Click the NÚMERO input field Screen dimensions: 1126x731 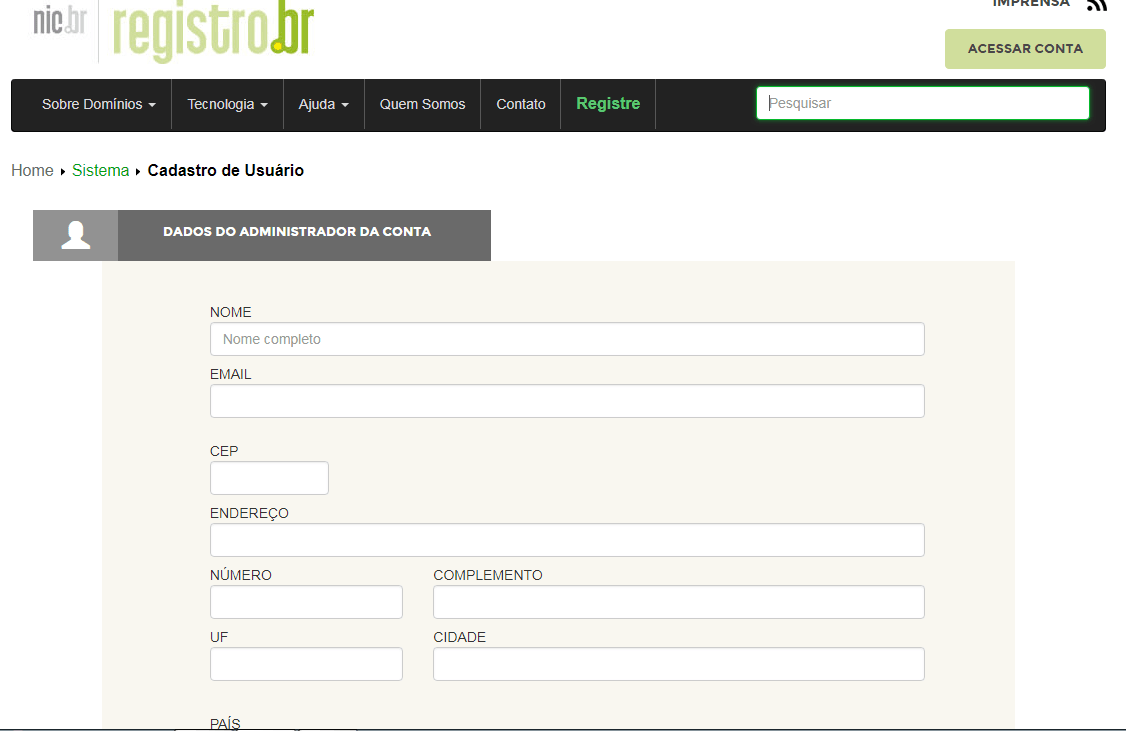tap(306, 602)
